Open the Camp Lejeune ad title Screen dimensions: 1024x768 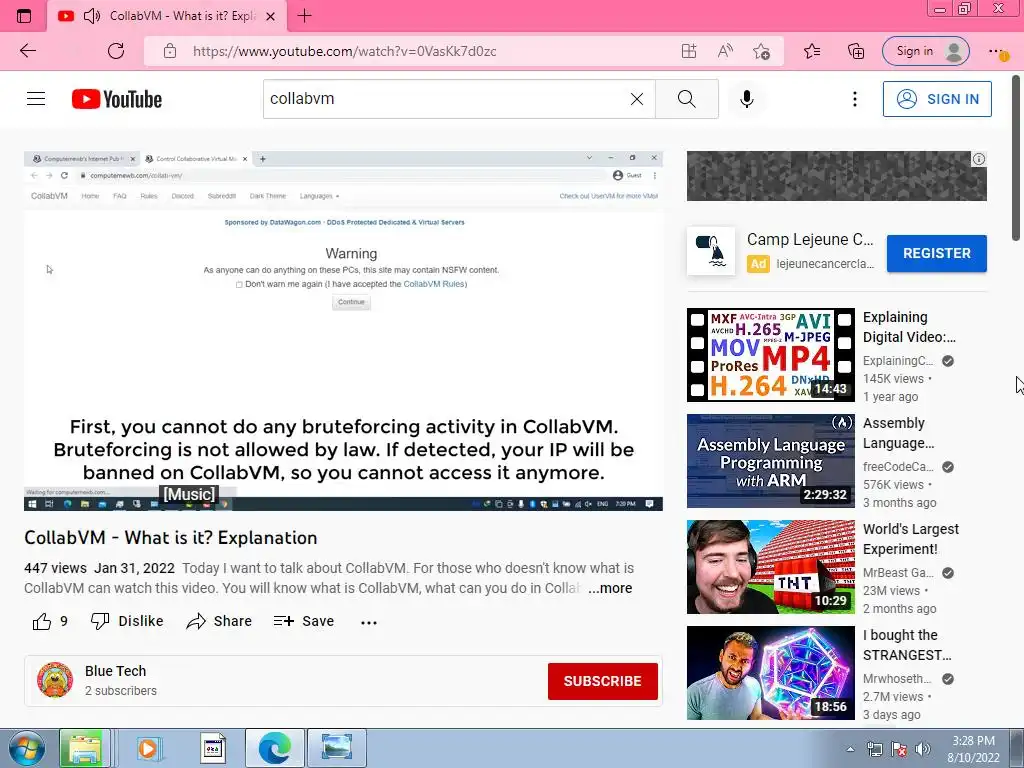810,240
